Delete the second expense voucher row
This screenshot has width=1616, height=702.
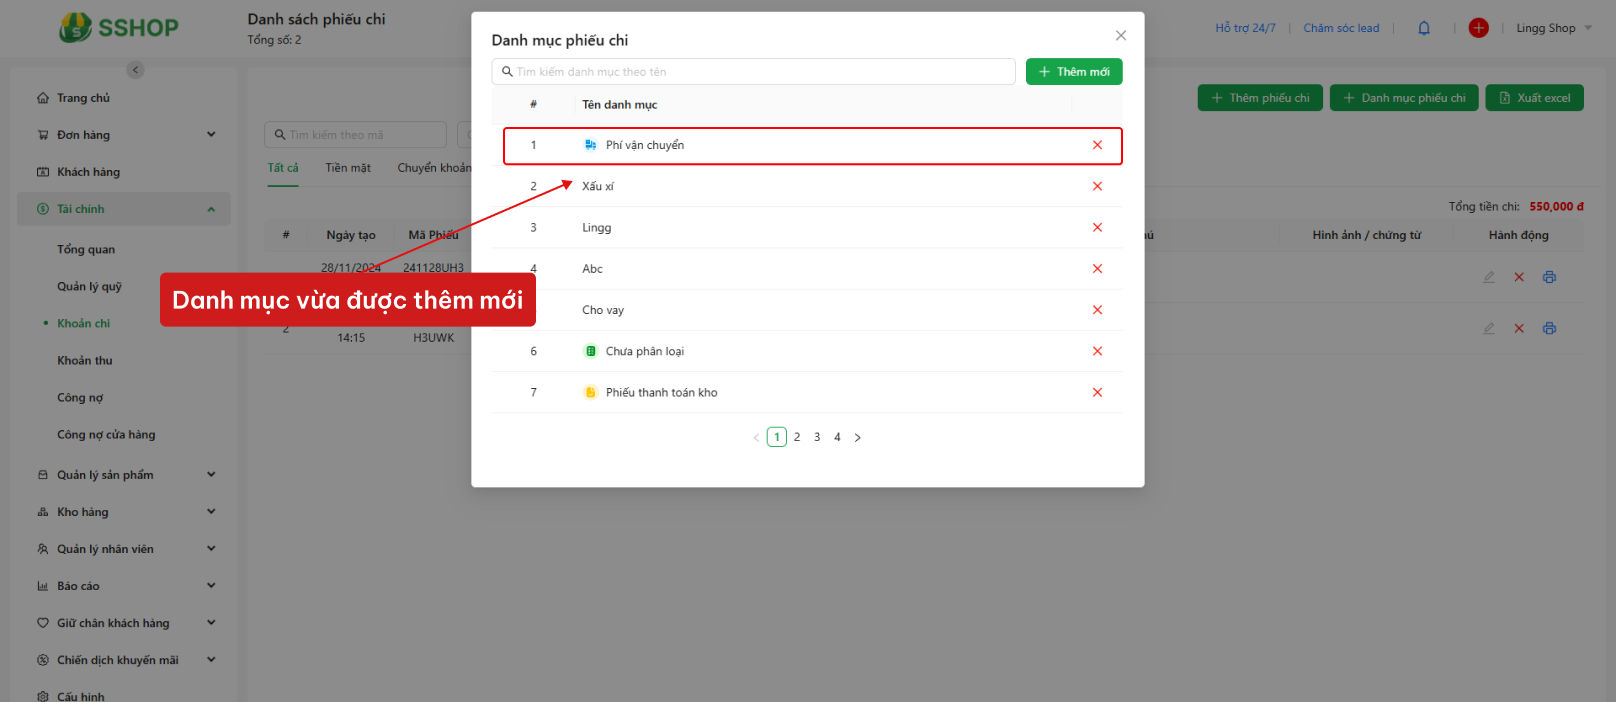tap(1519, 328)
